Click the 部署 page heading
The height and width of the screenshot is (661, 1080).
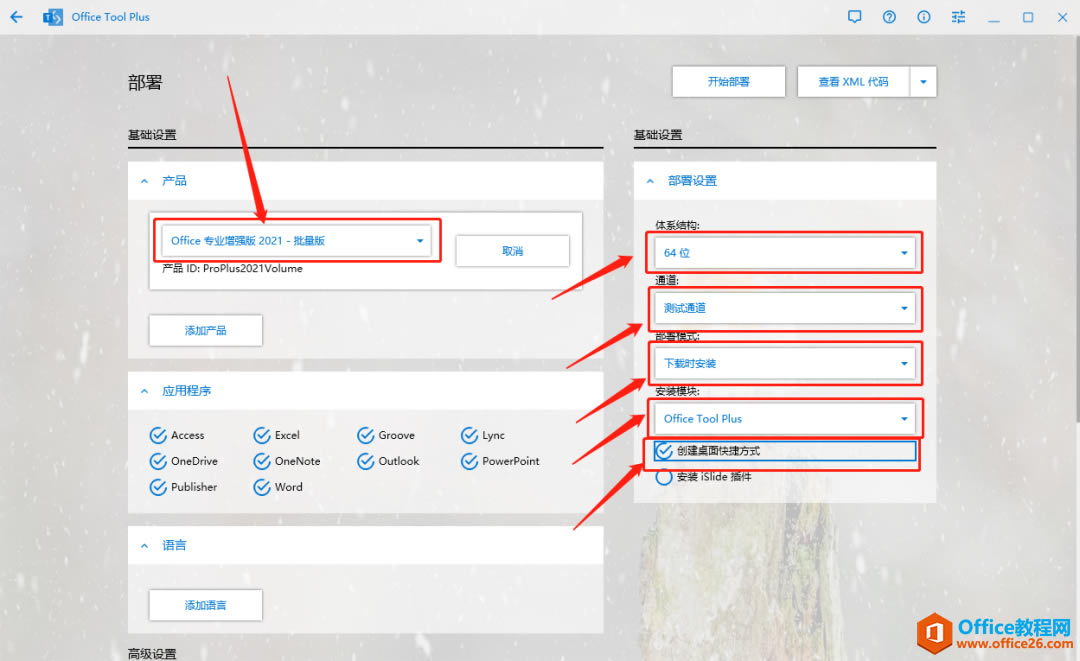click(x=145, y=83)
